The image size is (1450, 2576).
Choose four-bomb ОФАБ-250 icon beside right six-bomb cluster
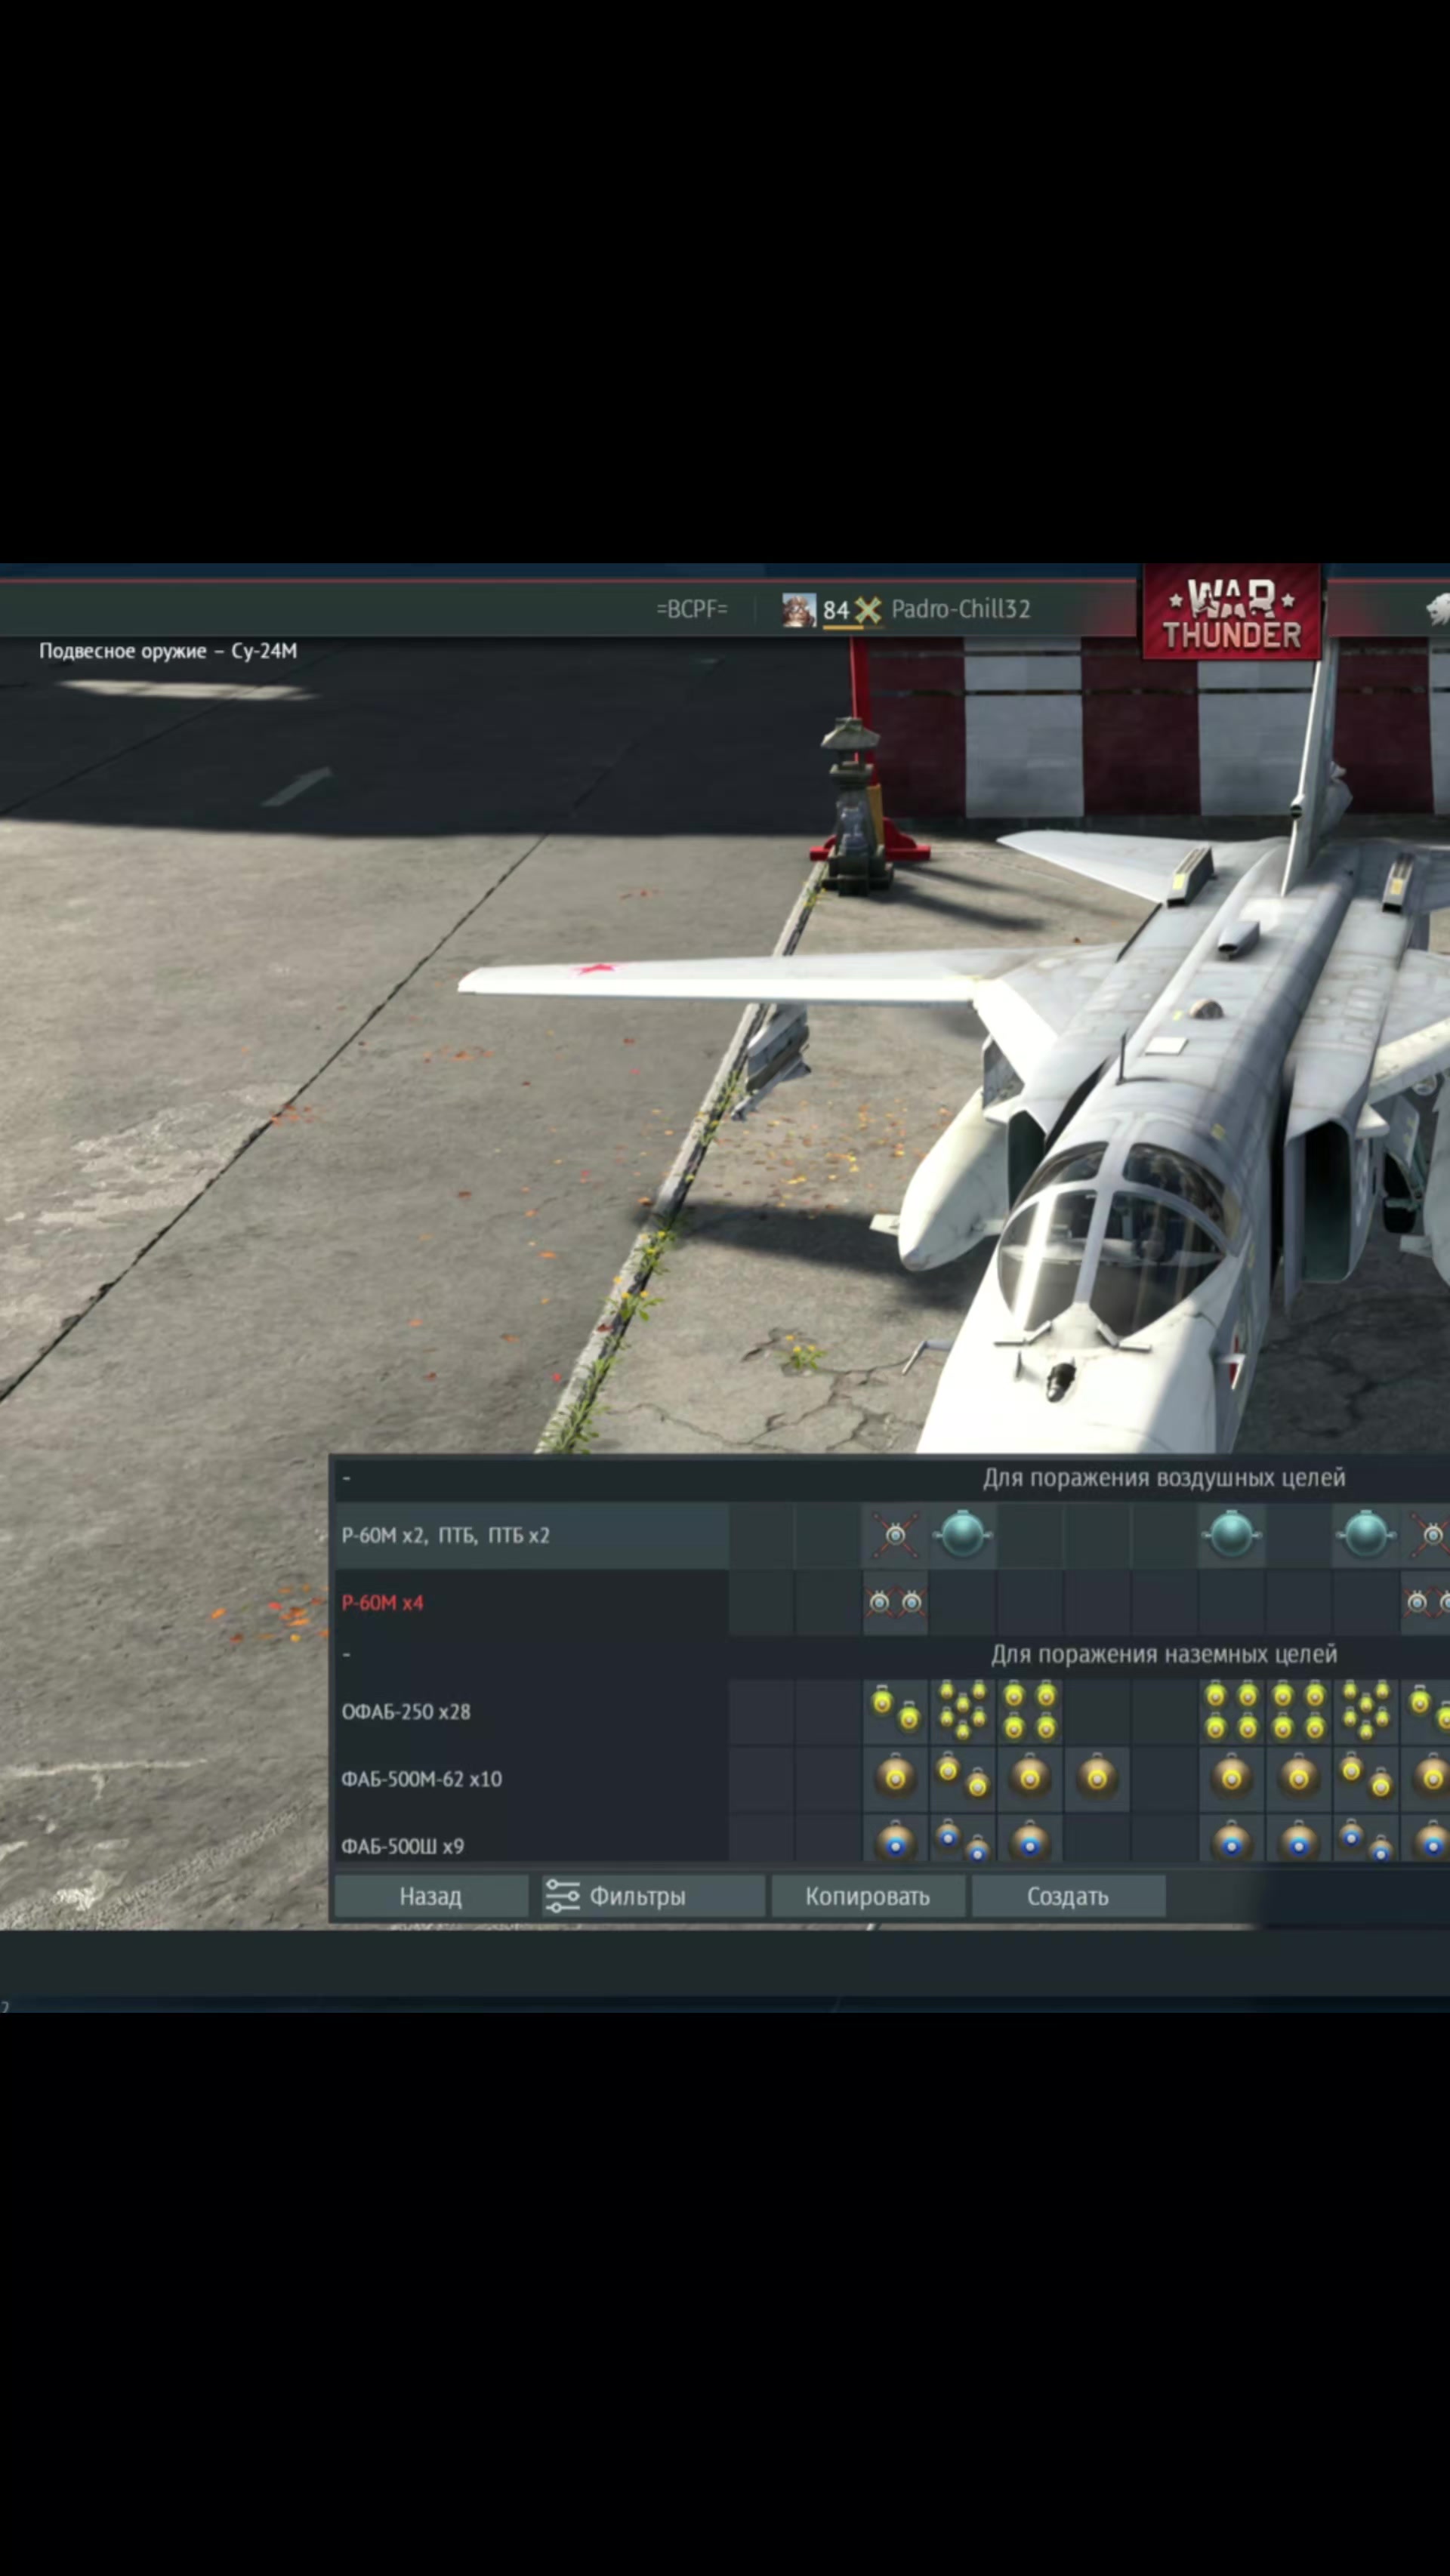click(x=1298, y=1711)
